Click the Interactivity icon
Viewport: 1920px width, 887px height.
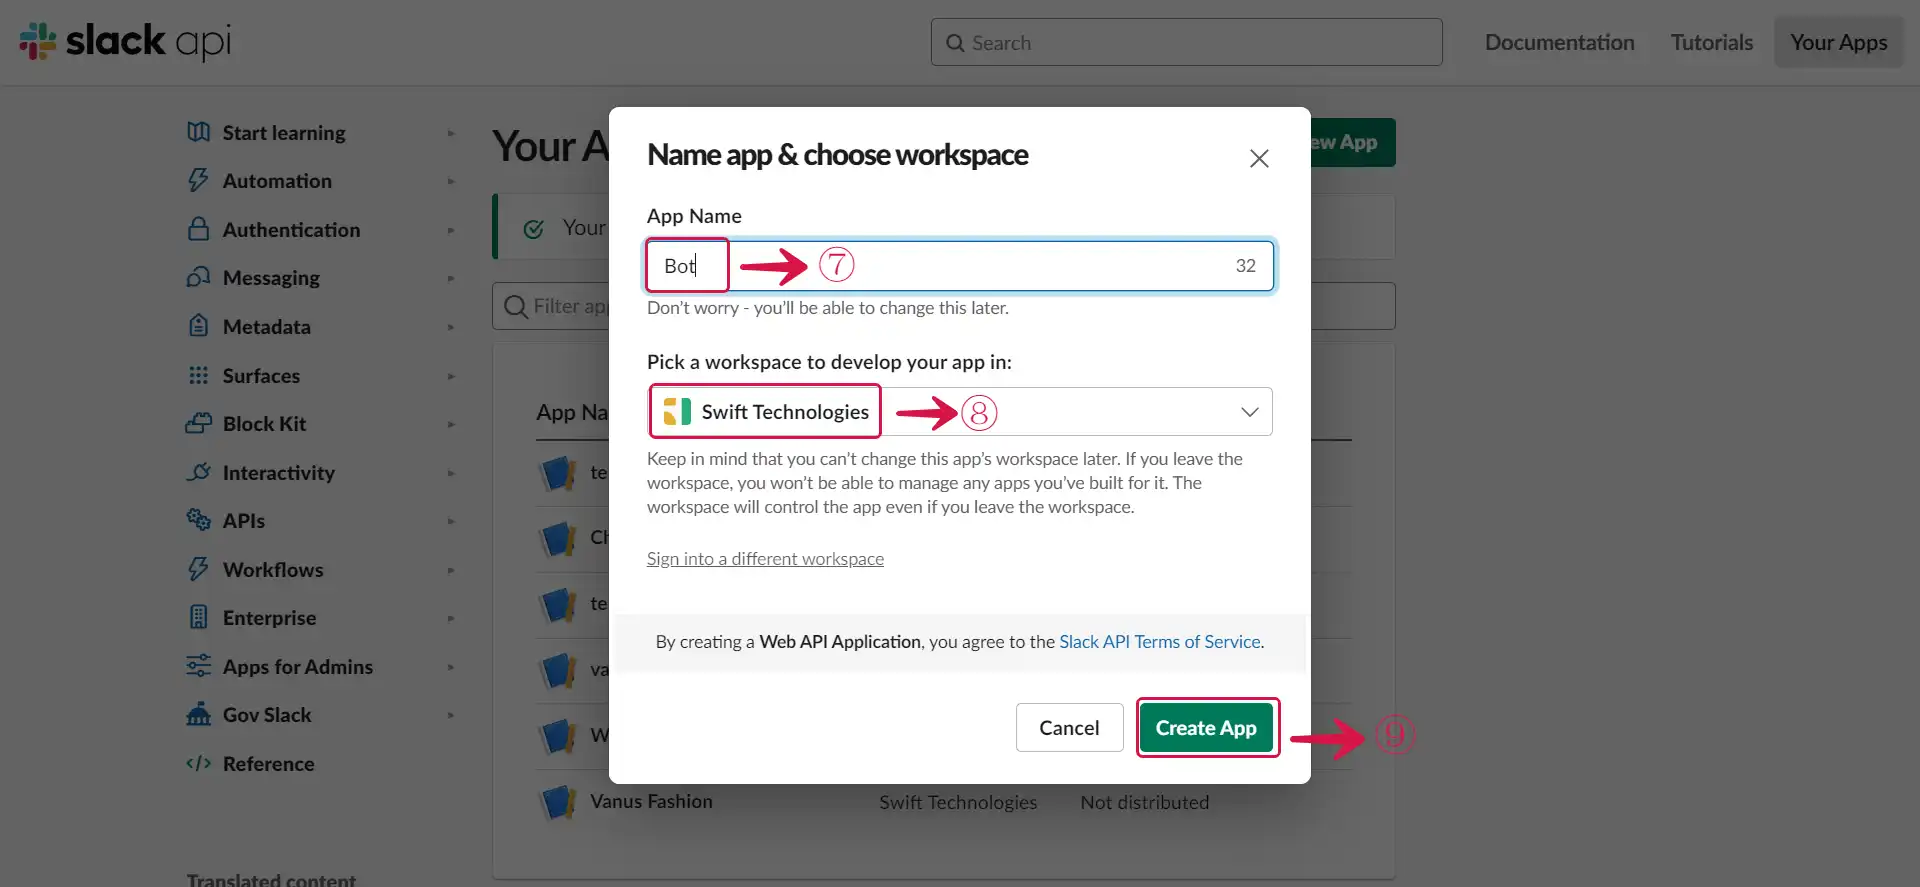198,472
